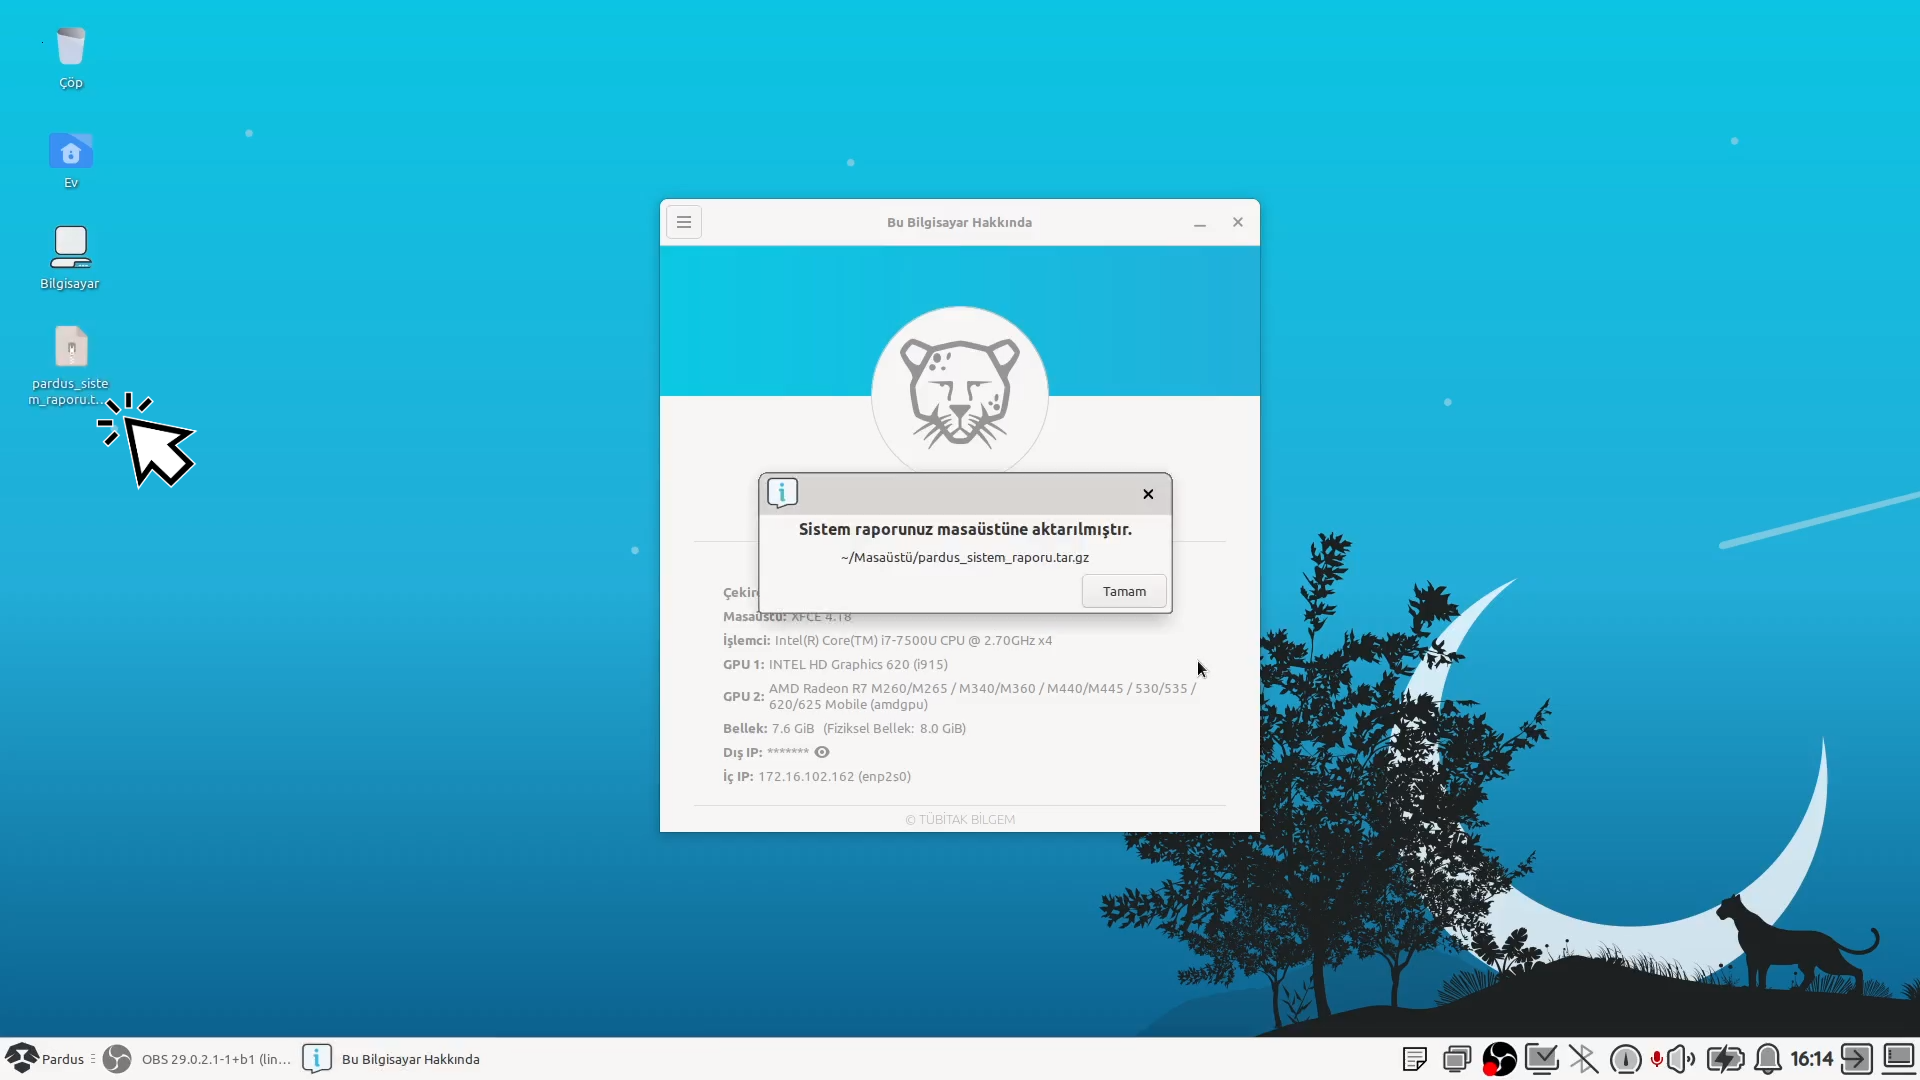Viewport: 1920px width, 1080px height.
Task: Open the battery power manager icon
Action: 1725,1059
